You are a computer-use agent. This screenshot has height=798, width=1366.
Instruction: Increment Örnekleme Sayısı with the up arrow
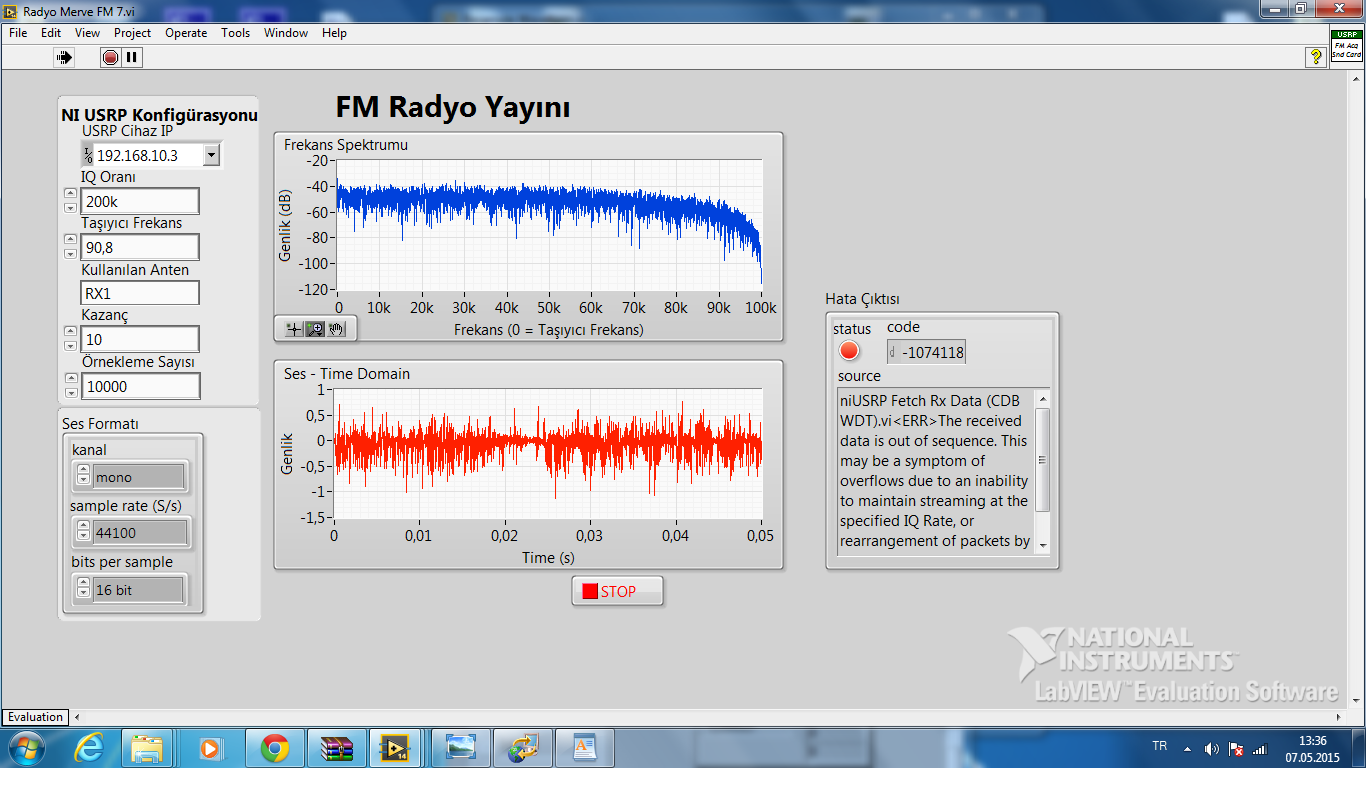(x=70, y=379)
